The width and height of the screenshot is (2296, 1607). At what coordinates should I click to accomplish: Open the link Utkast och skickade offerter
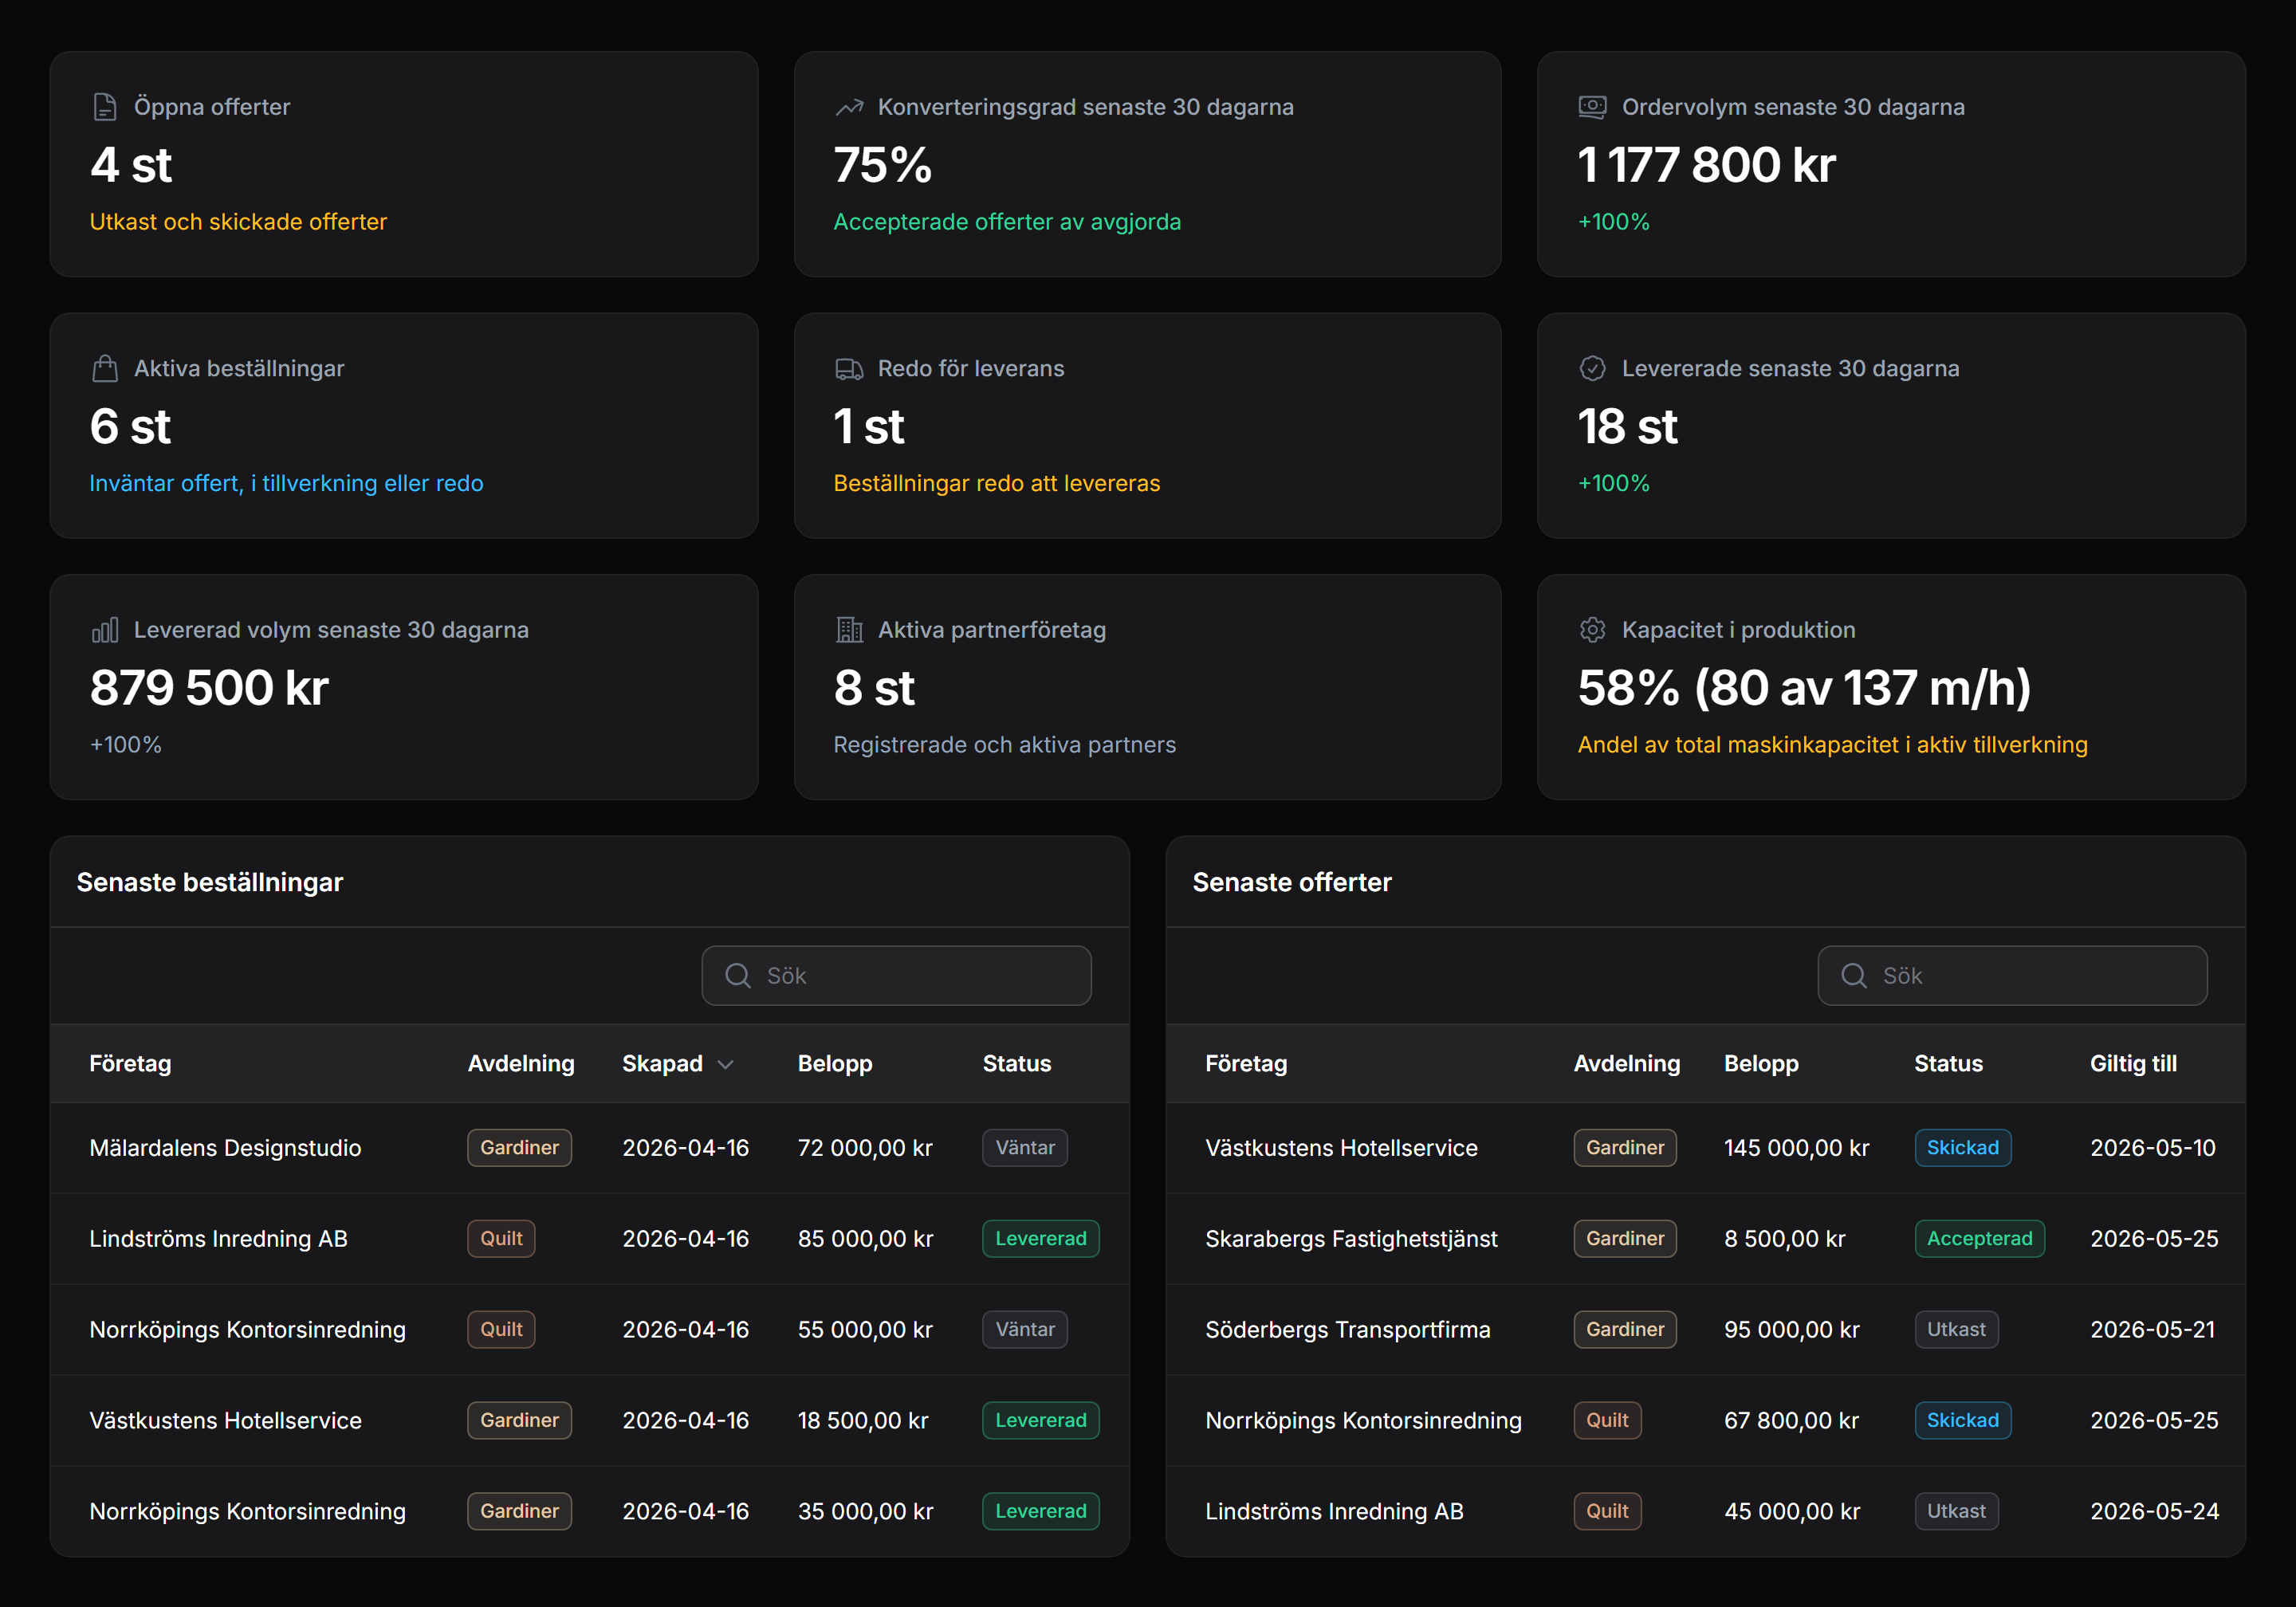point(238,222)
